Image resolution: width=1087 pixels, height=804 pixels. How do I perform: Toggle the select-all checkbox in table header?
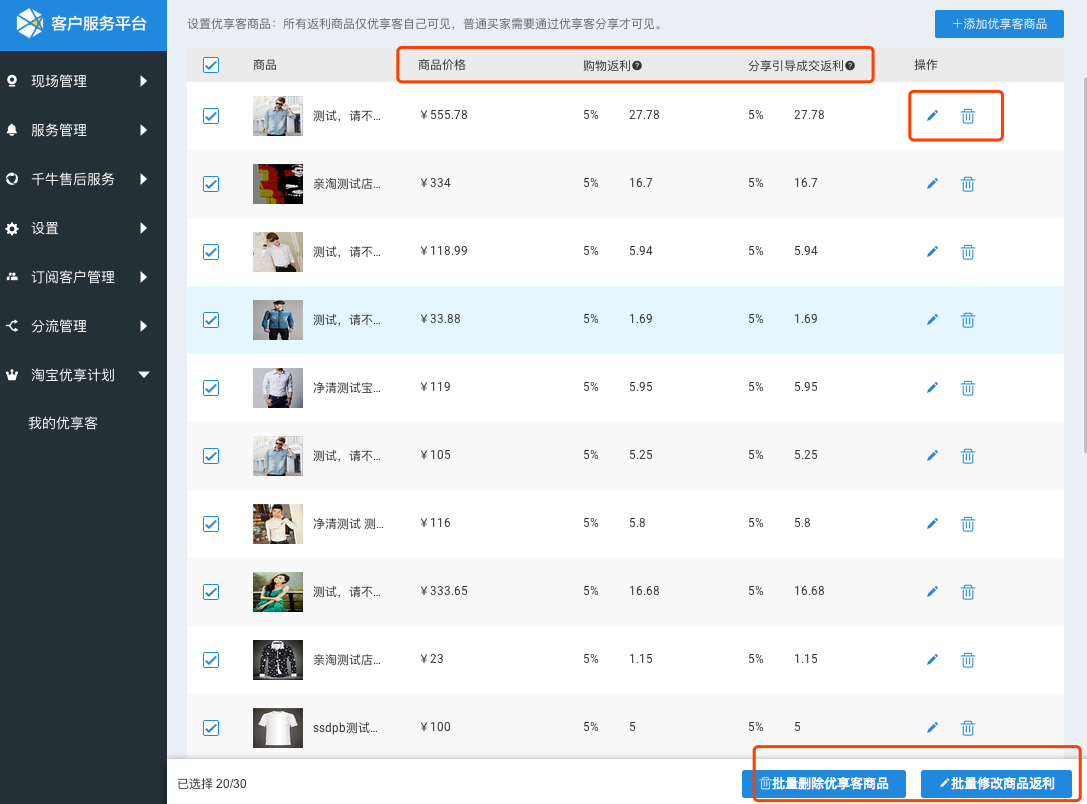pyautogui.click(x=211, y=65)
